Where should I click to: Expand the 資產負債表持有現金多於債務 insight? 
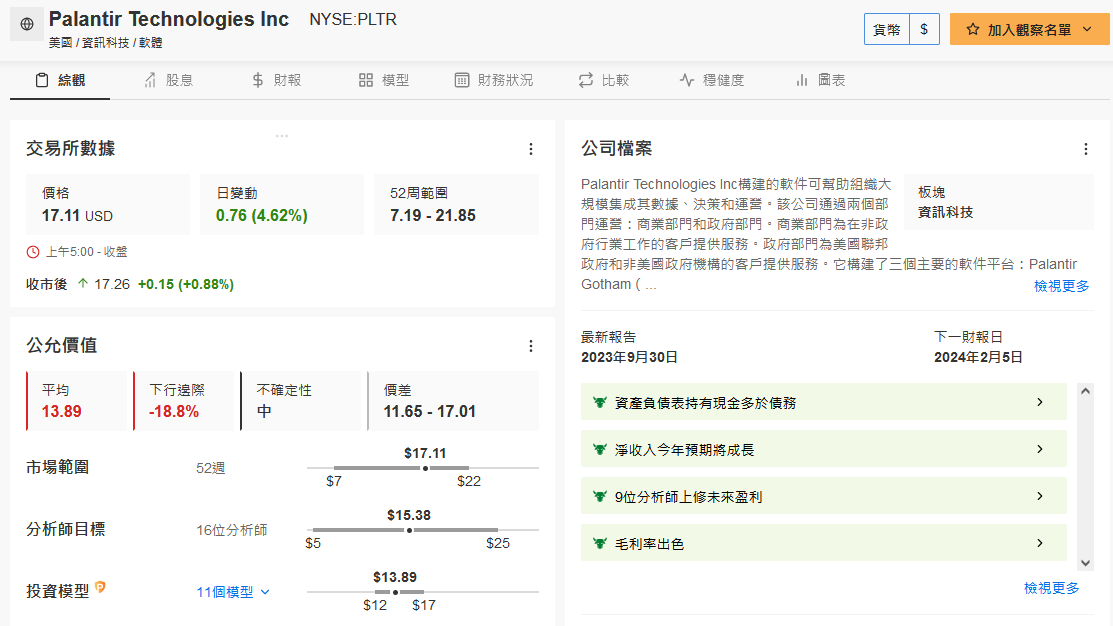[x=823, y=402]
